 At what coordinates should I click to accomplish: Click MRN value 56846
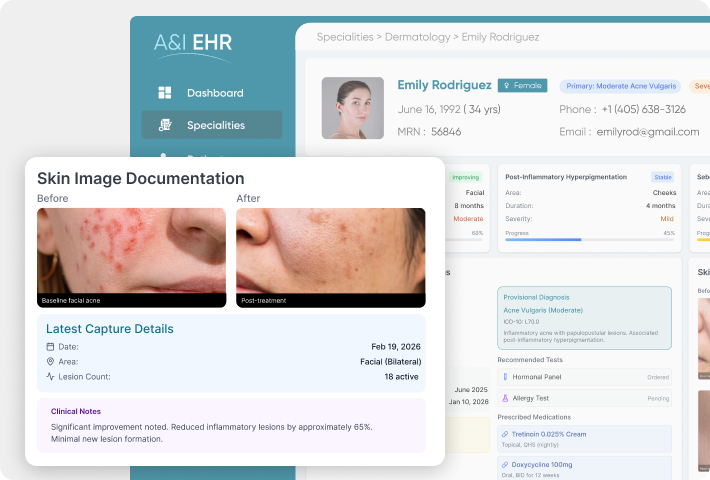[x=446, y=132]
